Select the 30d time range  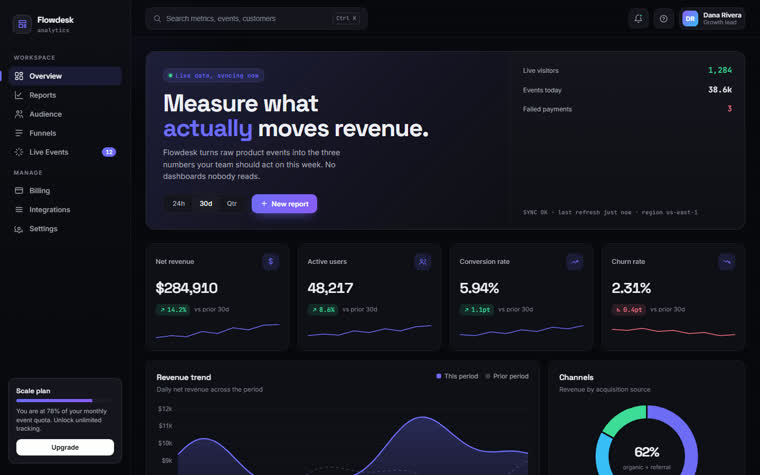206,204
